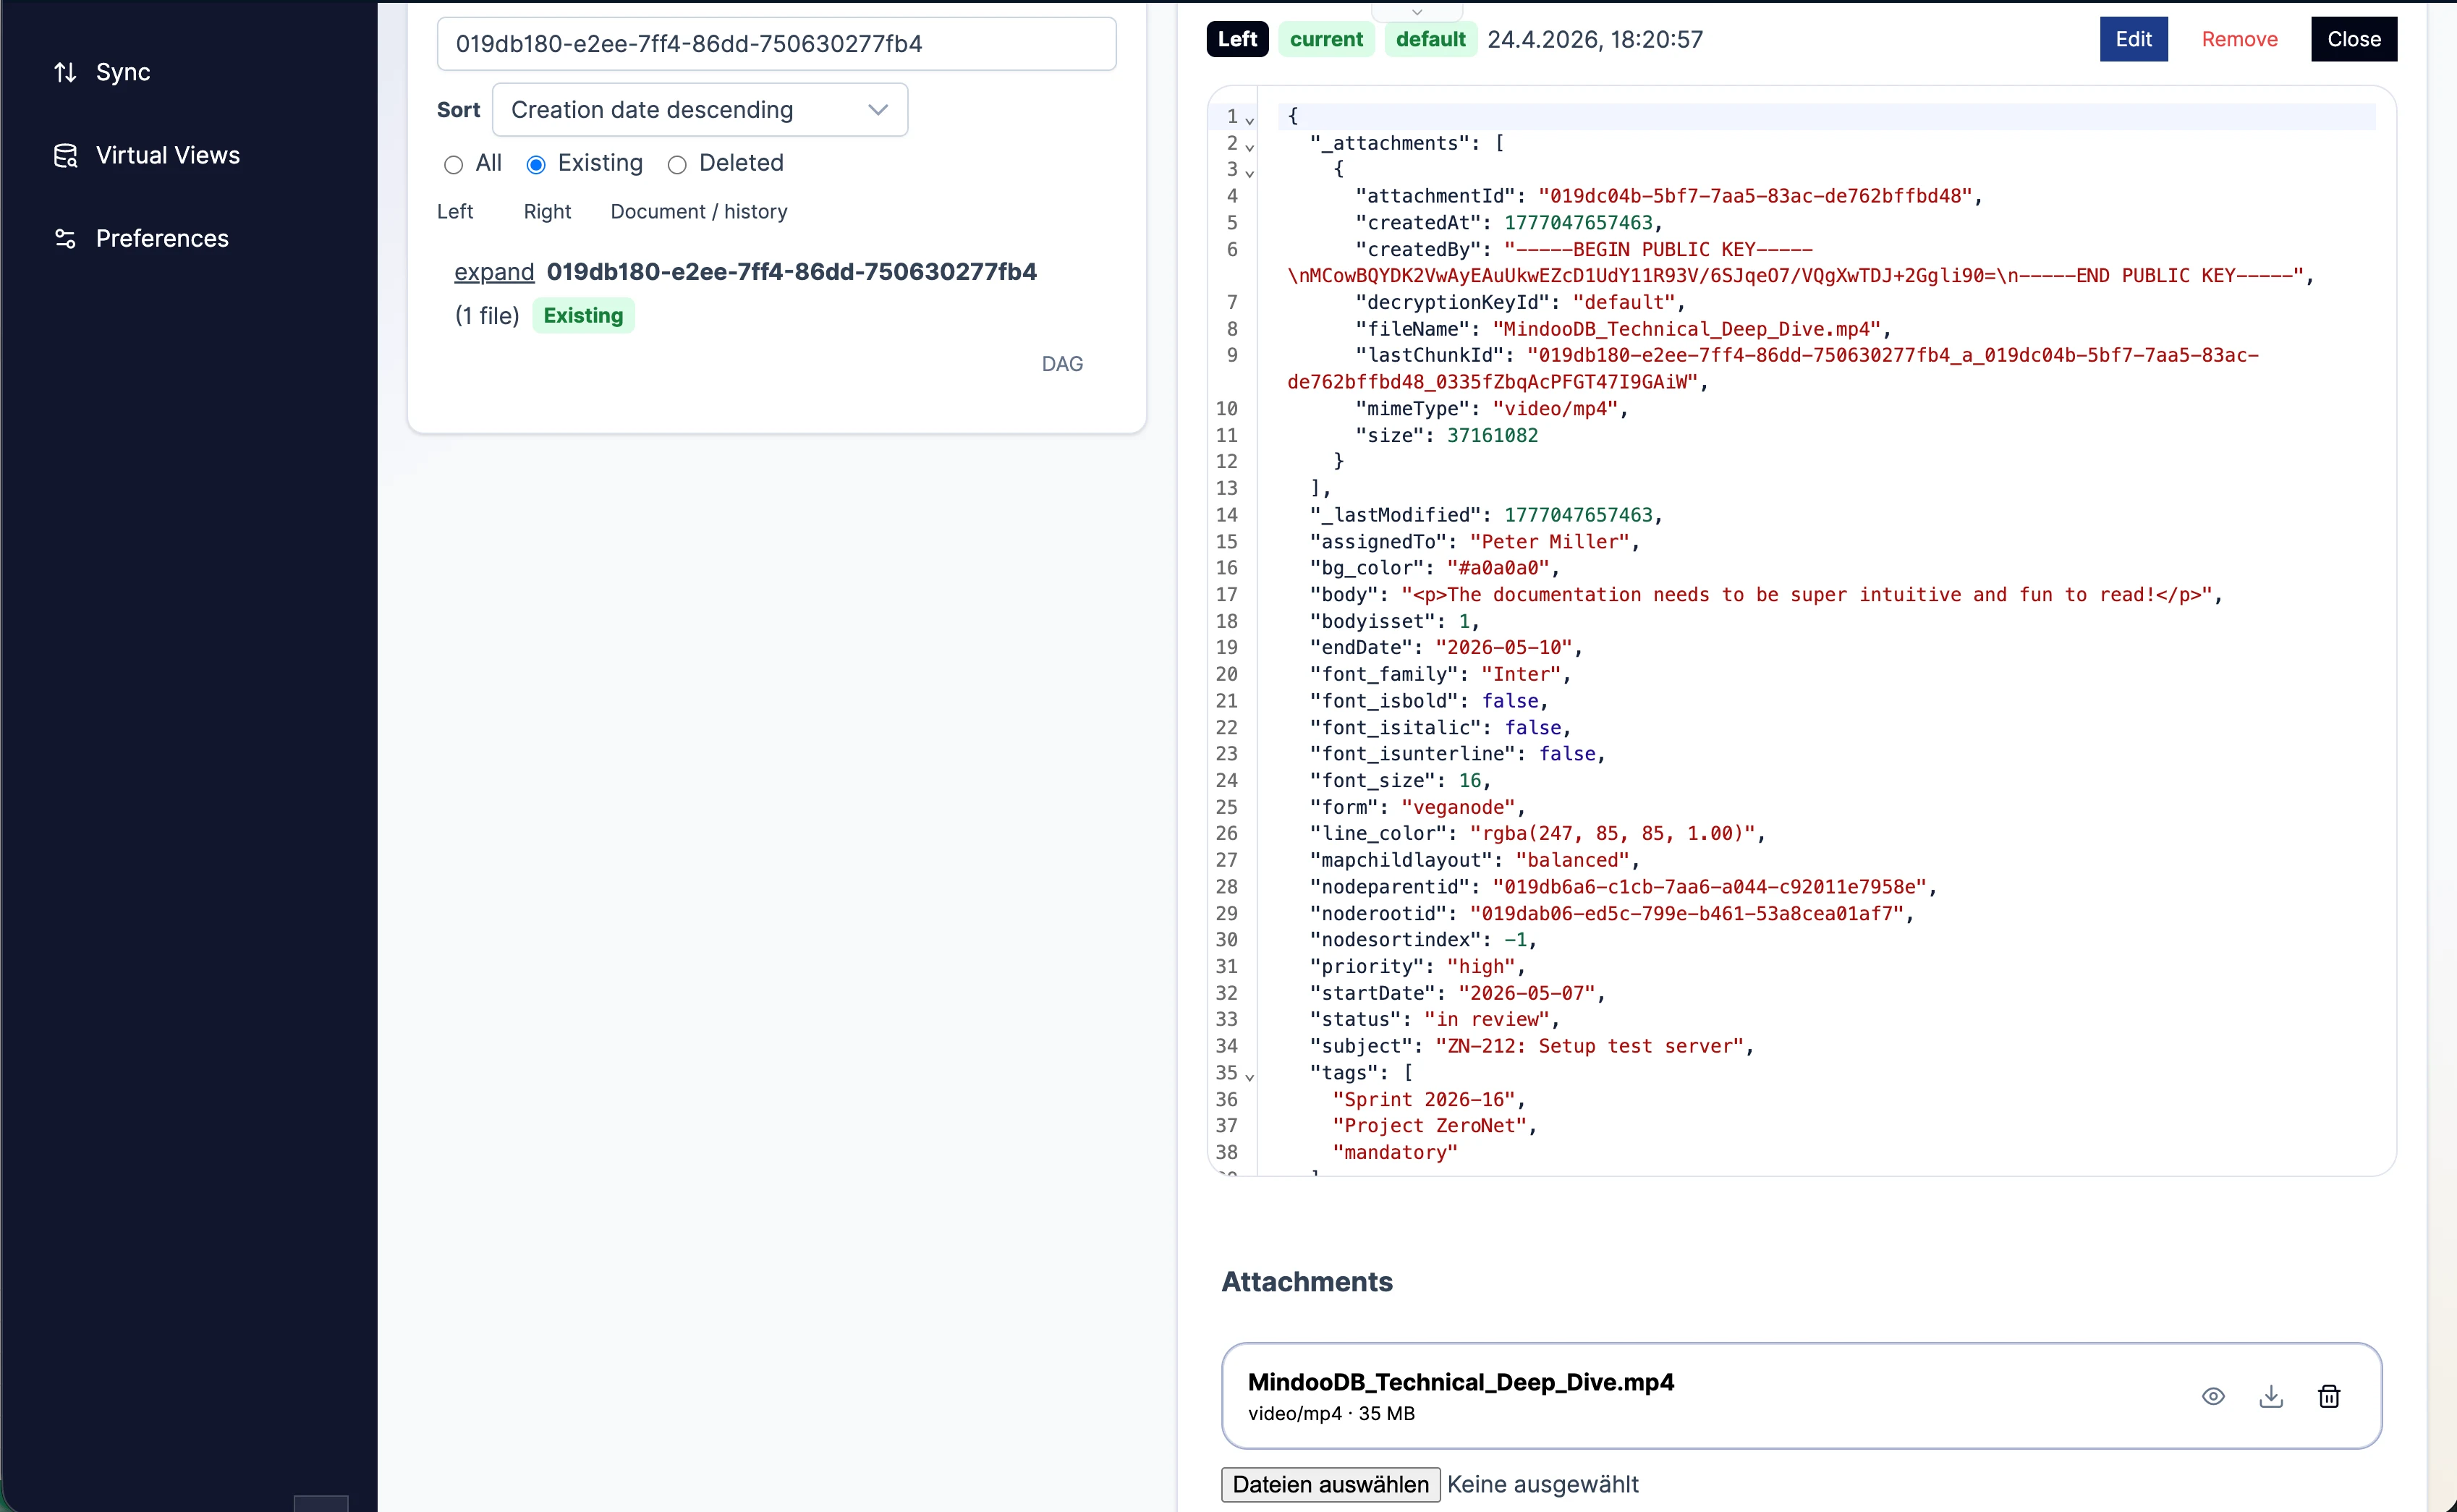The height and width of the screenshot is (1512, 2457).
Task: Click inside the document ID search field
Action: [776, 43]
